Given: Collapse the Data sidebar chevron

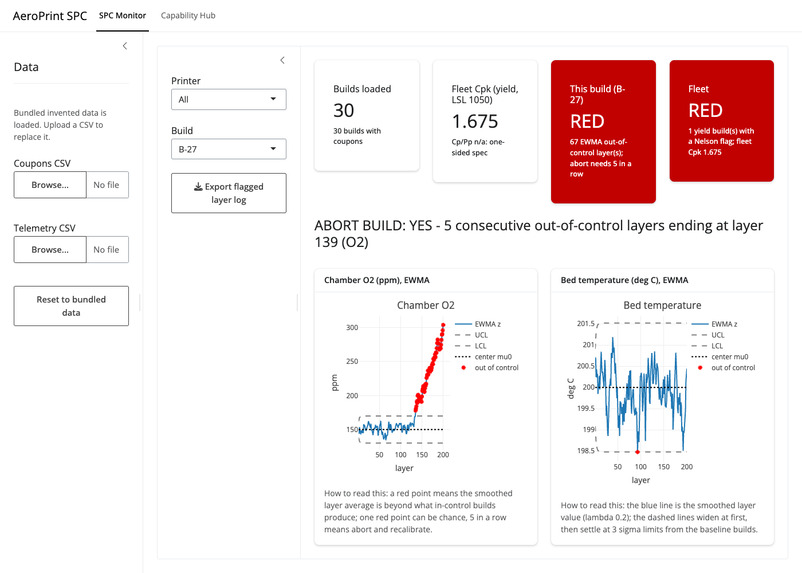Looking at the screenshot, I should pos(125,46).
